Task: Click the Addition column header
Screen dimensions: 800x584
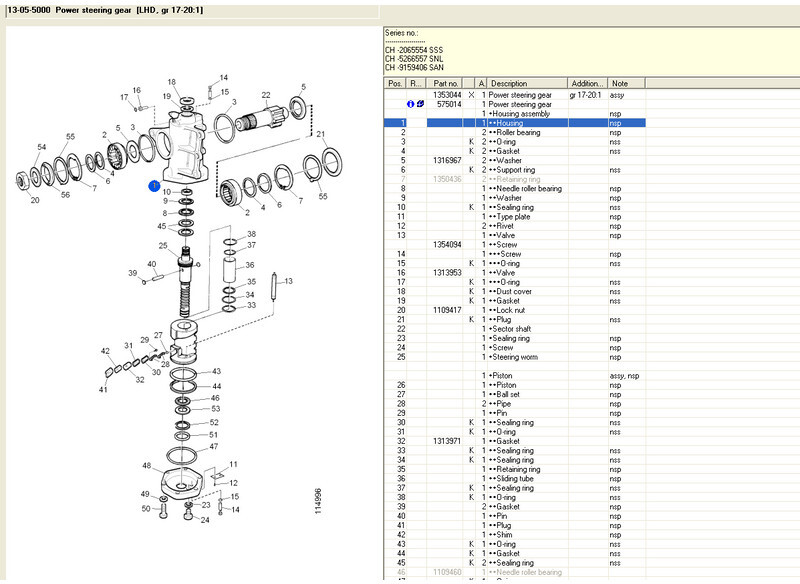Action: click(586, 84)
